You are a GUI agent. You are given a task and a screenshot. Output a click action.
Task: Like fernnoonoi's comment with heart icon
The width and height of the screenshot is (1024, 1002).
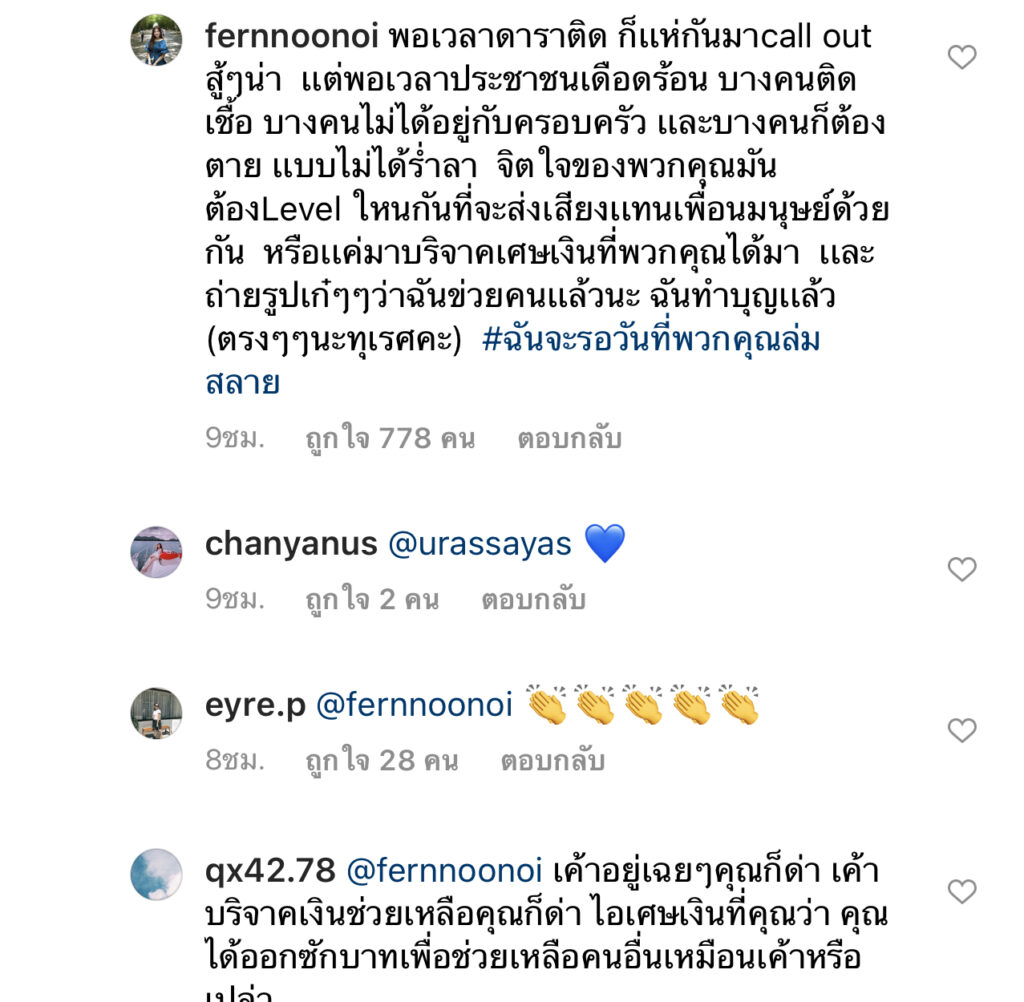point(961,58)
